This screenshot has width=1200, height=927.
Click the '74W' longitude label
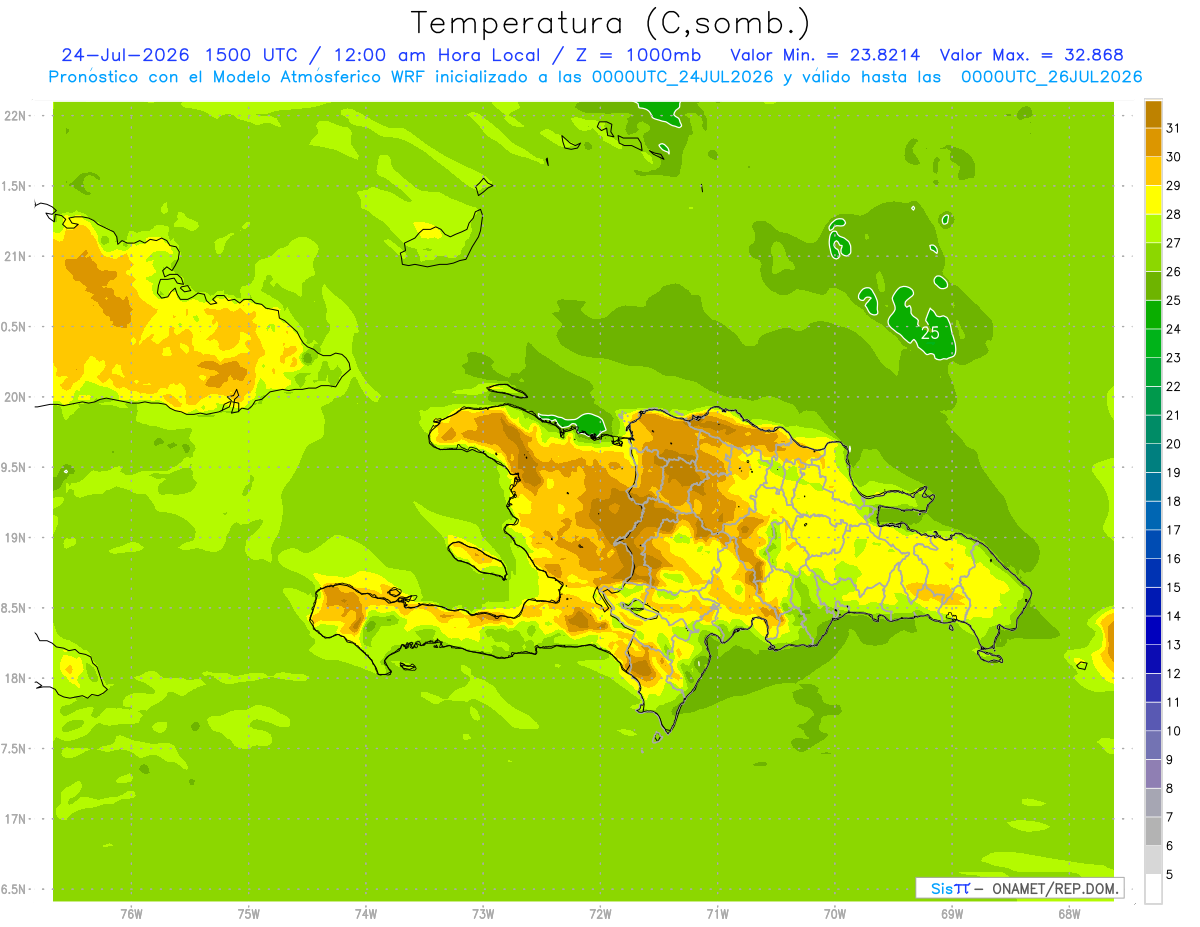pos(366,914)
